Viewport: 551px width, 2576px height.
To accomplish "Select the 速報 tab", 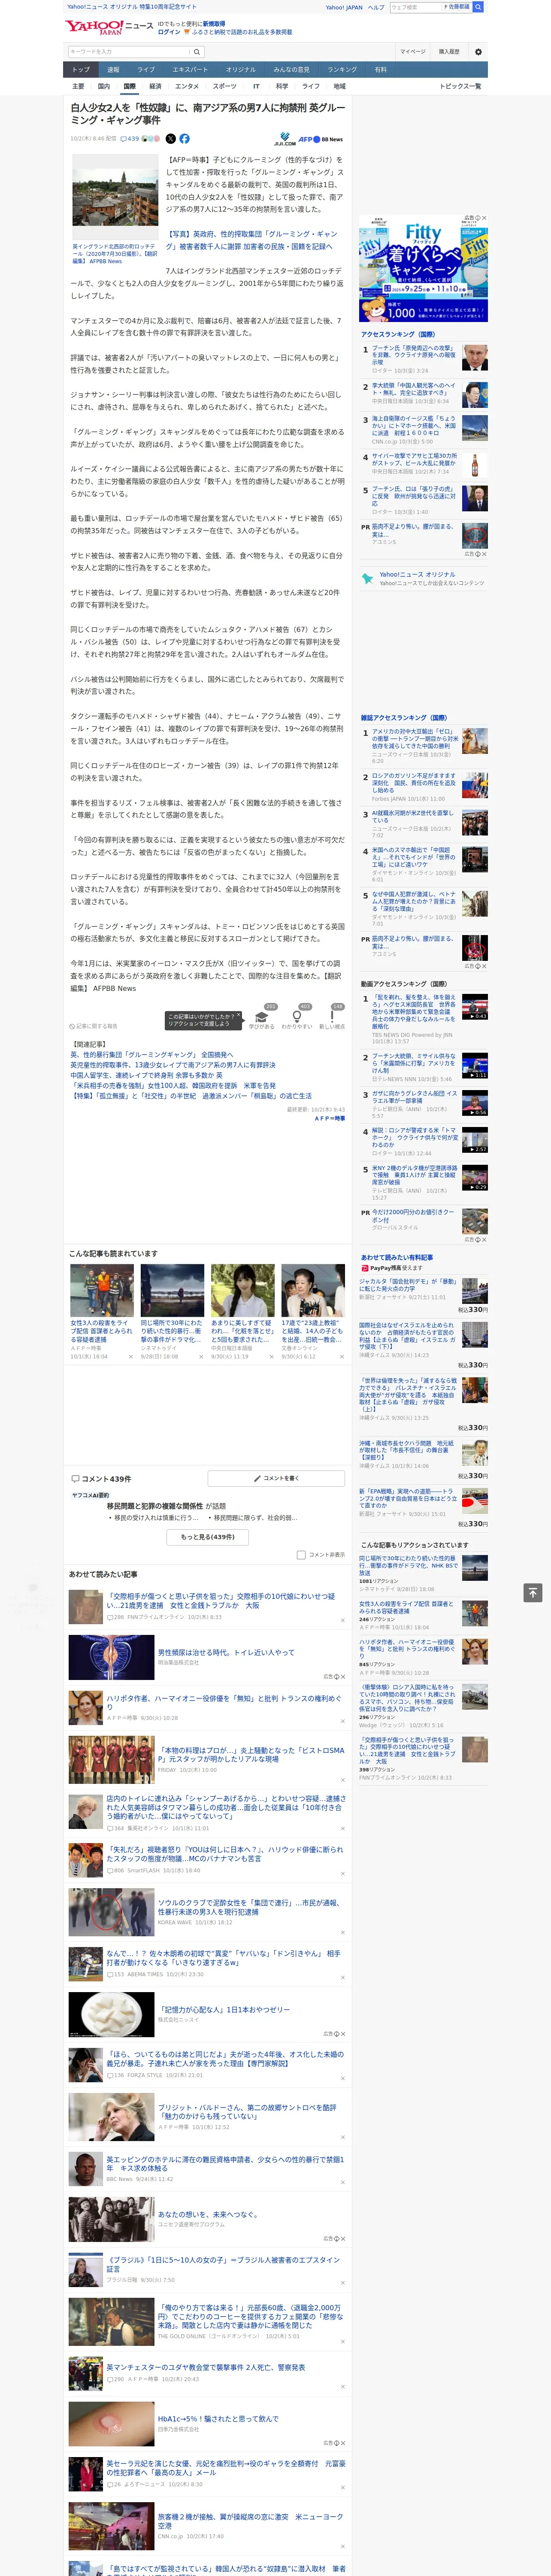I will [113, 70].
